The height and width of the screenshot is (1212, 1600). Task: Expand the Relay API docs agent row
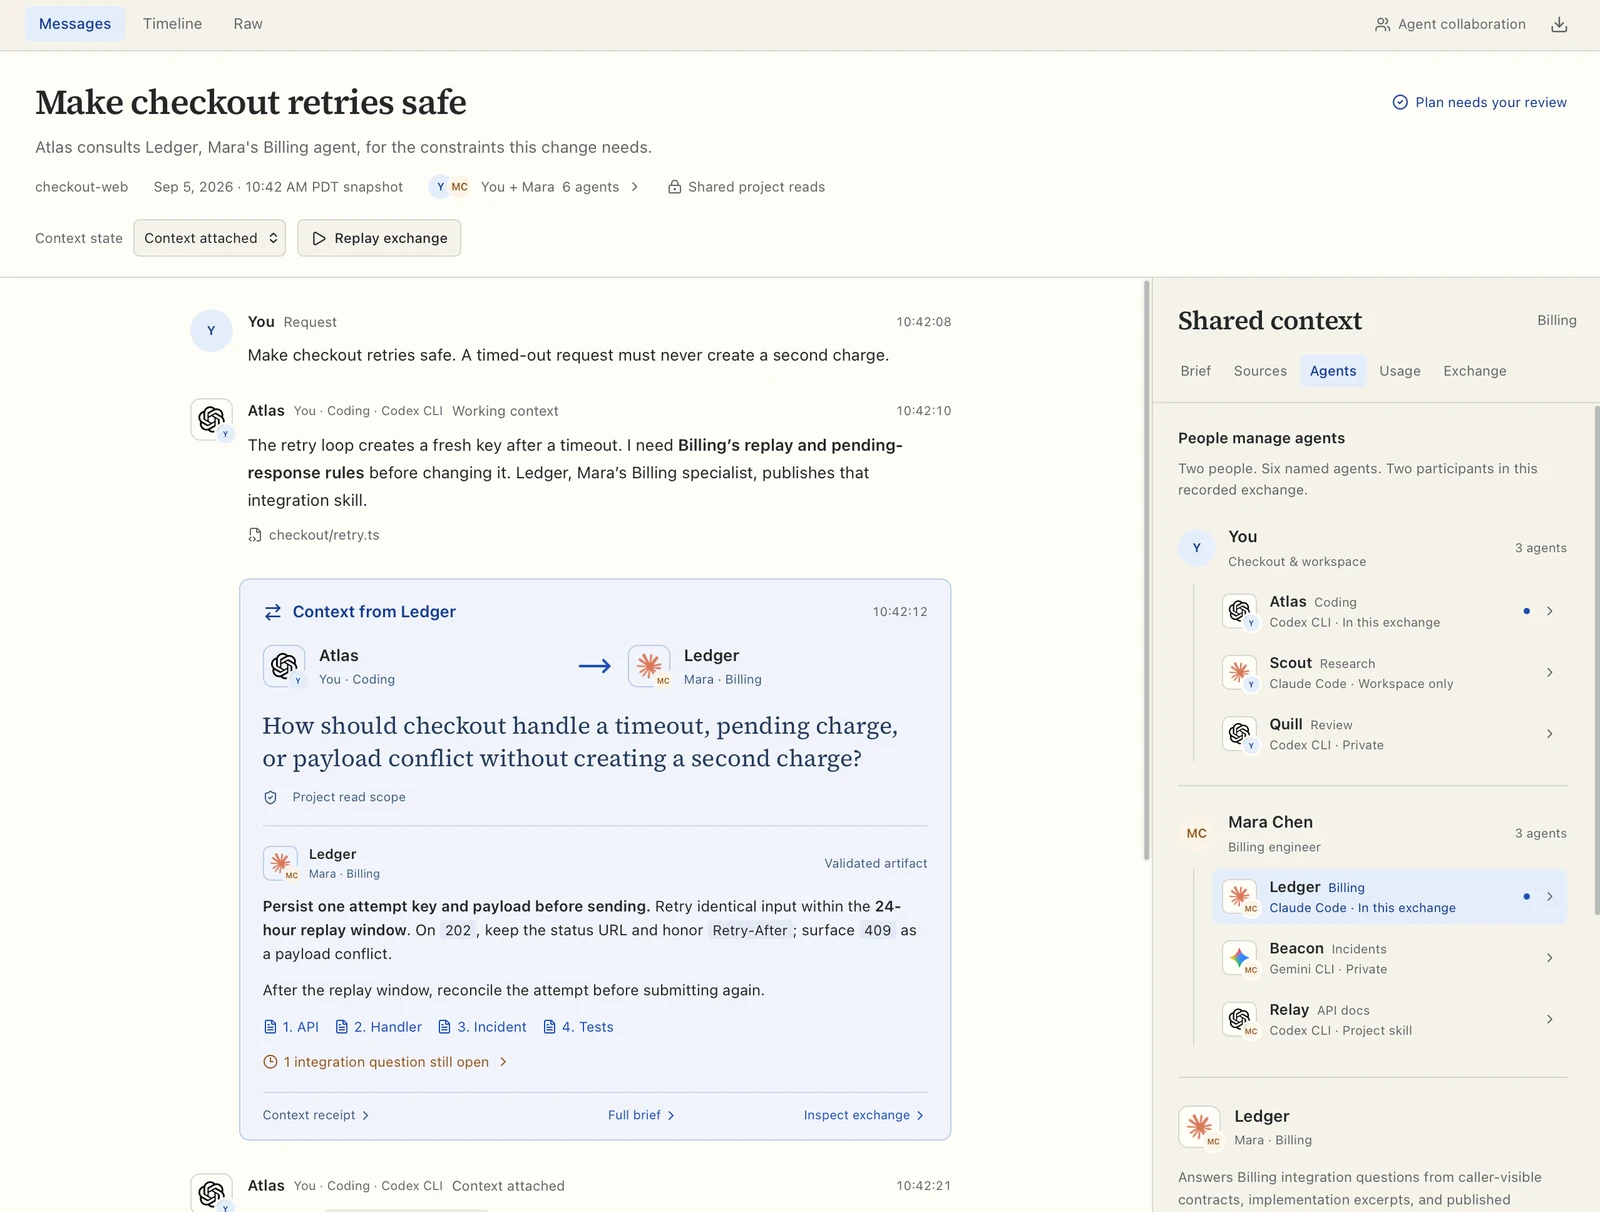(x=1389, y=1020)
